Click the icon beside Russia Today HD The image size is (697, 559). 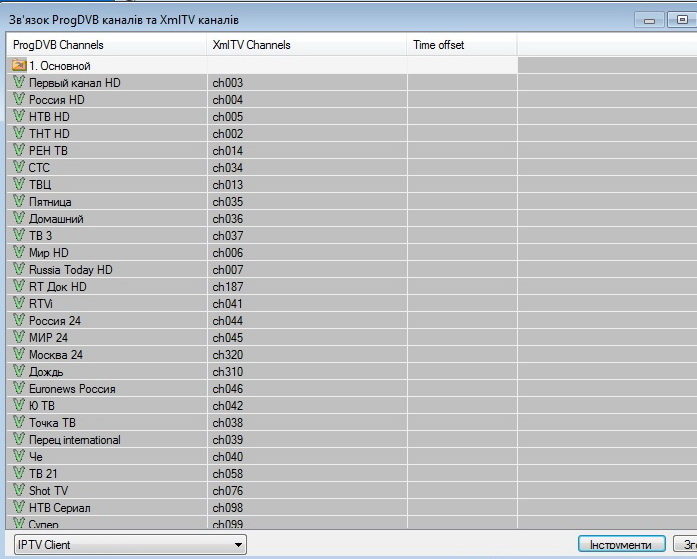click(19, 270)
